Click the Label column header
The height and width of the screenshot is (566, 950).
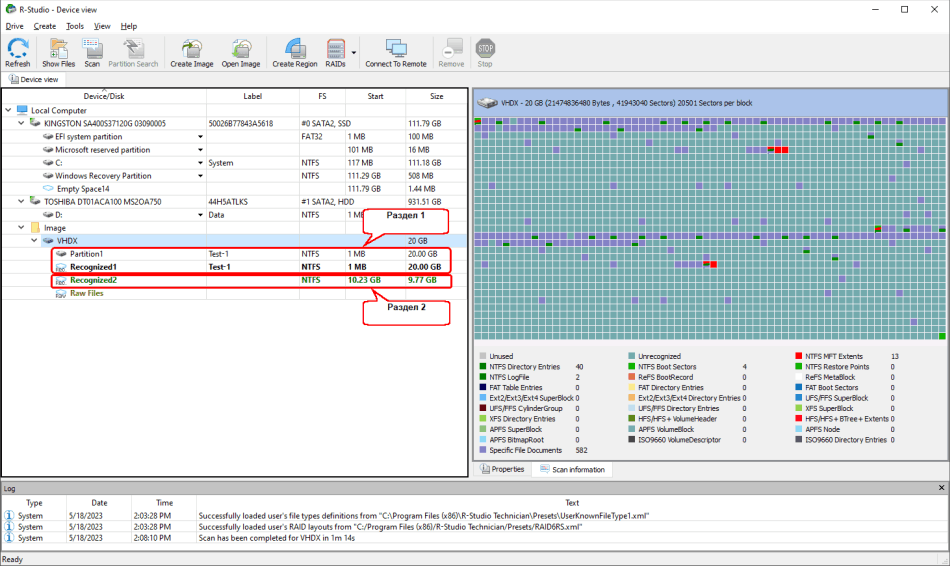pyautogui.click(x=253, y=96)
